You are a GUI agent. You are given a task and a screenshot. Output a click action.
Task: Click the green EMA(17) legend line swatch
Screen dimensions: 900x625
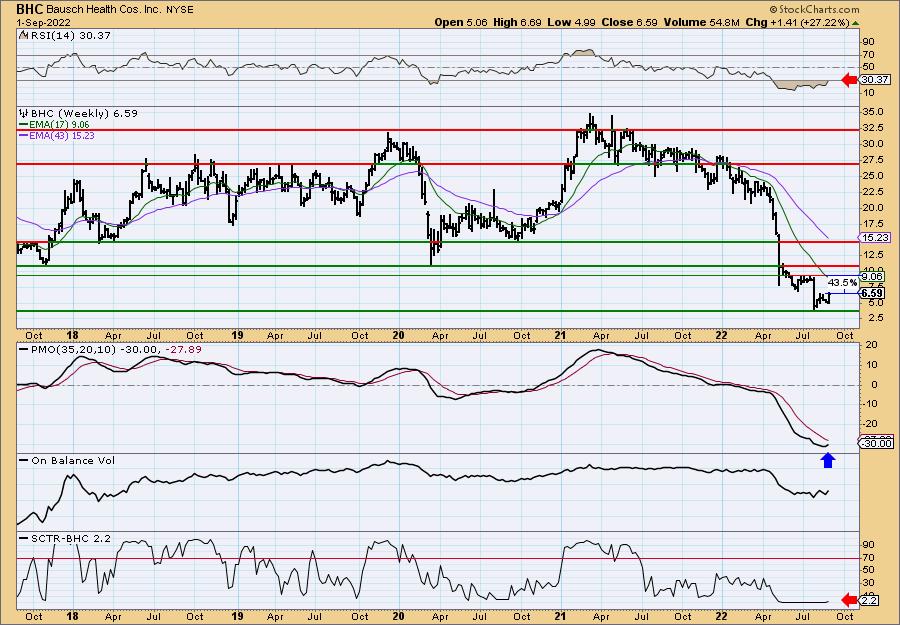[x=24, y=125]
